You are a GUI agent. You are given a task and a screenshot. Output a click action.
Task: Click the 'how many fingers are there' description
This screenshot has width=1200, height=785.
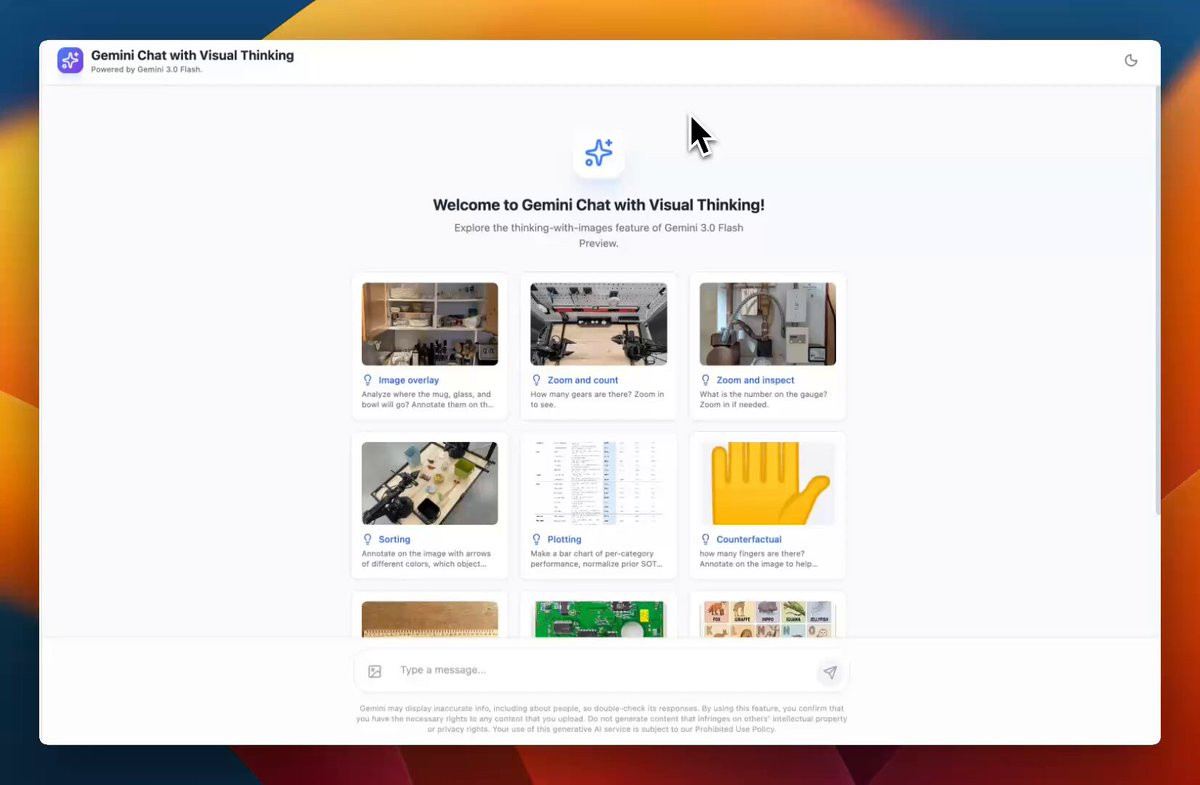759,558
